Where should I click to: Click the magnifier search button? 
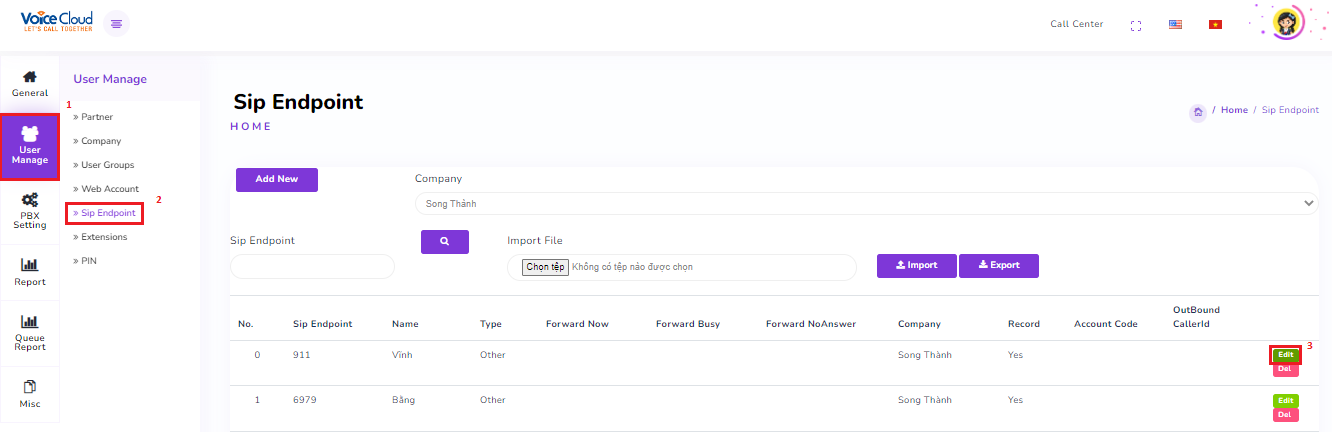coord(445,242)
